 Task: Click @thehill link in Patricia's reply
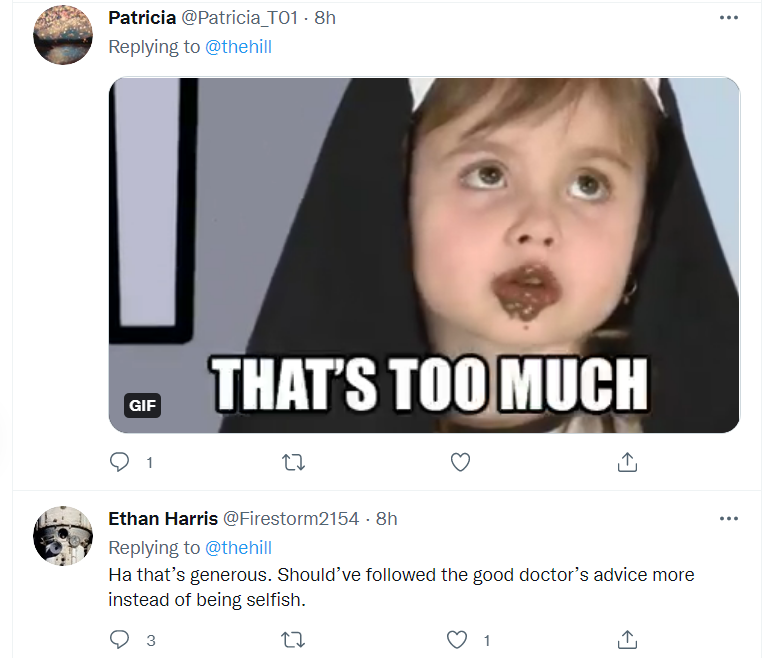(238, 47)
